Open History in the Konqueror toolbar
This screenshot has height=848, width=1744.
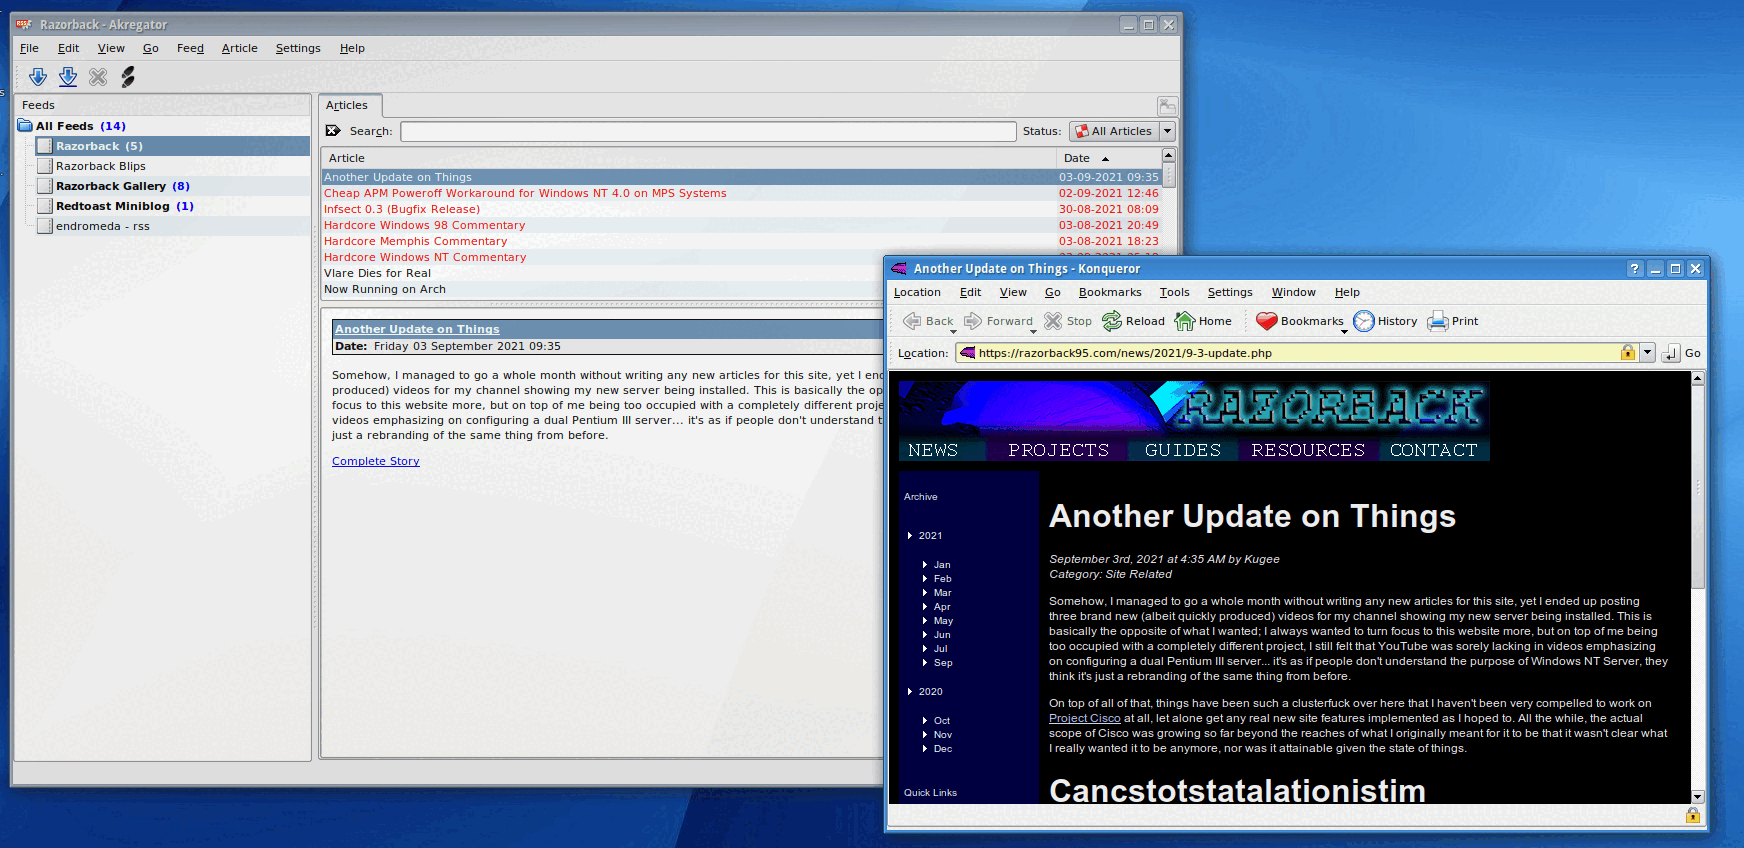pos(1364,321)
